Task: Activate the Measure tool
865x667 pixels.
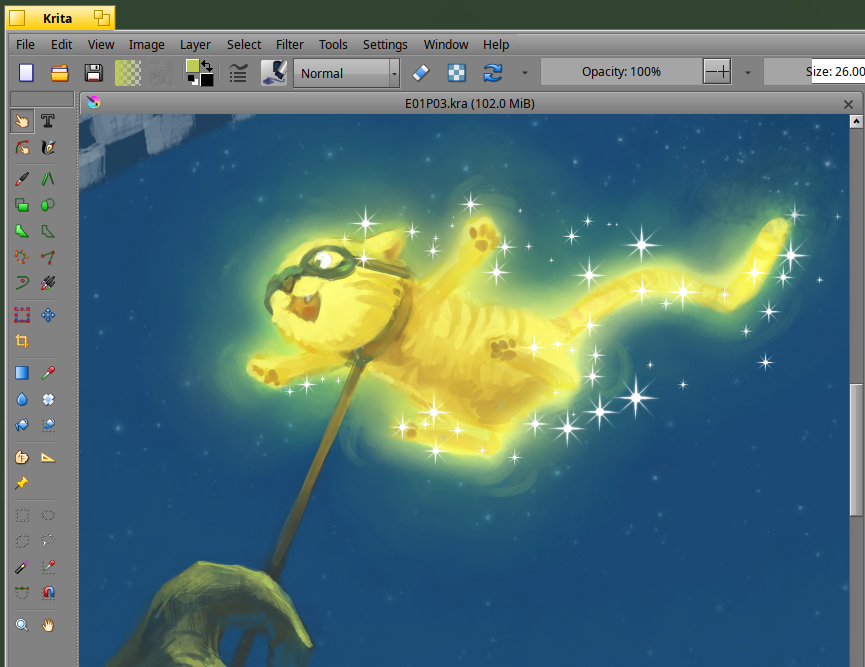Action: (x=48, y=457)
